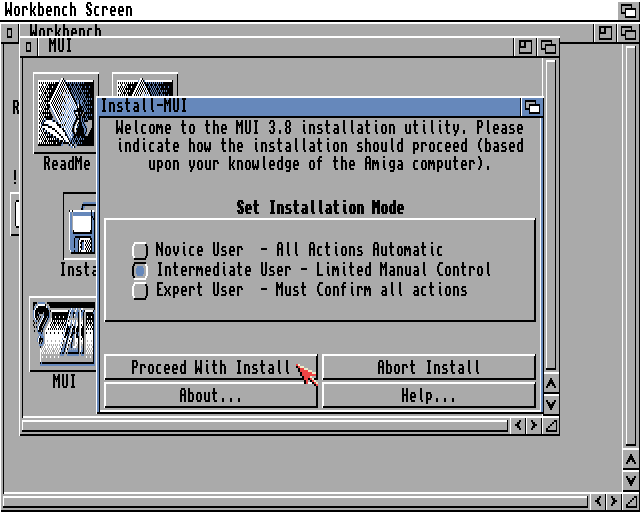640x512 pixels.
Task: Click the MUI window title bar
Action: click(276, 47)
